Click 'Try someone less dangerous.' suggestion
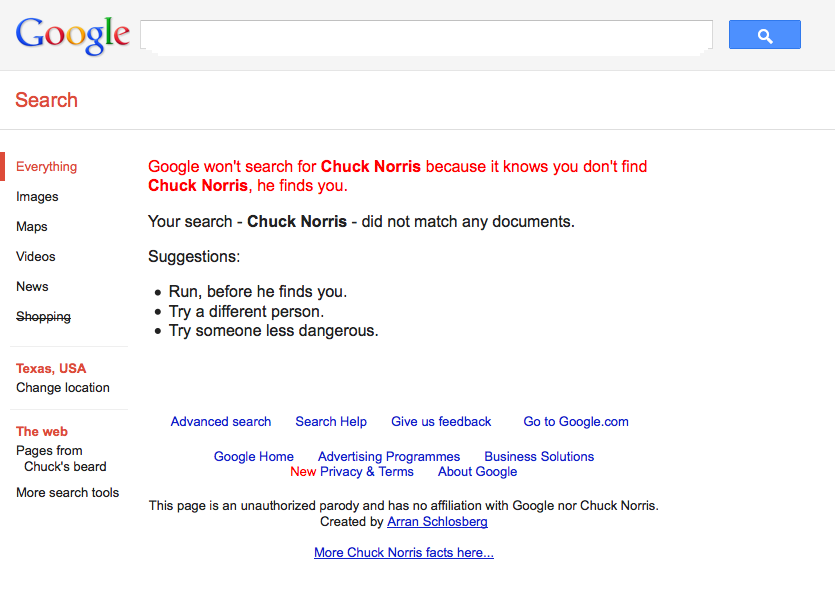The height and width of the screenshot is (591, 835). [273, 331]
